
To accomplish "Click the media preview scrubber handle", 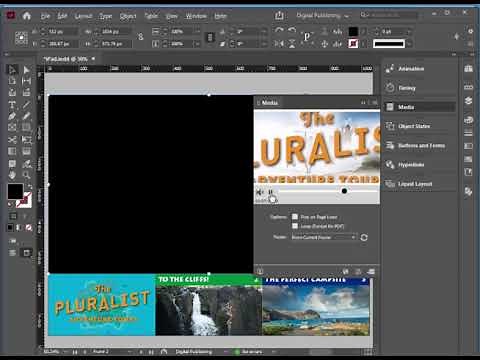I will [x=344, y=191].
